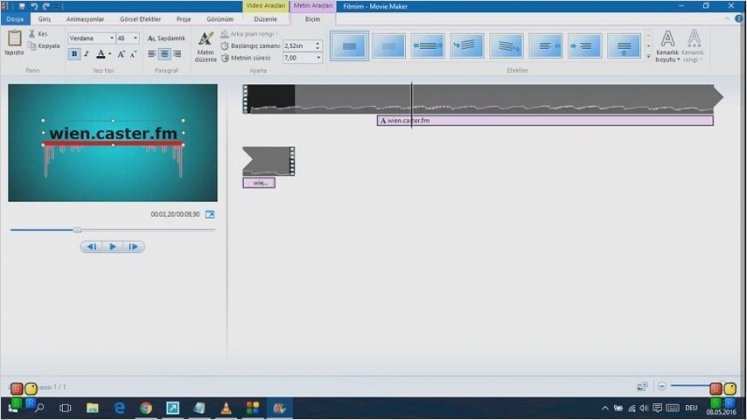Open Microsoft Edge from taskbar
The image size is (747, 420).
[119, 408]
